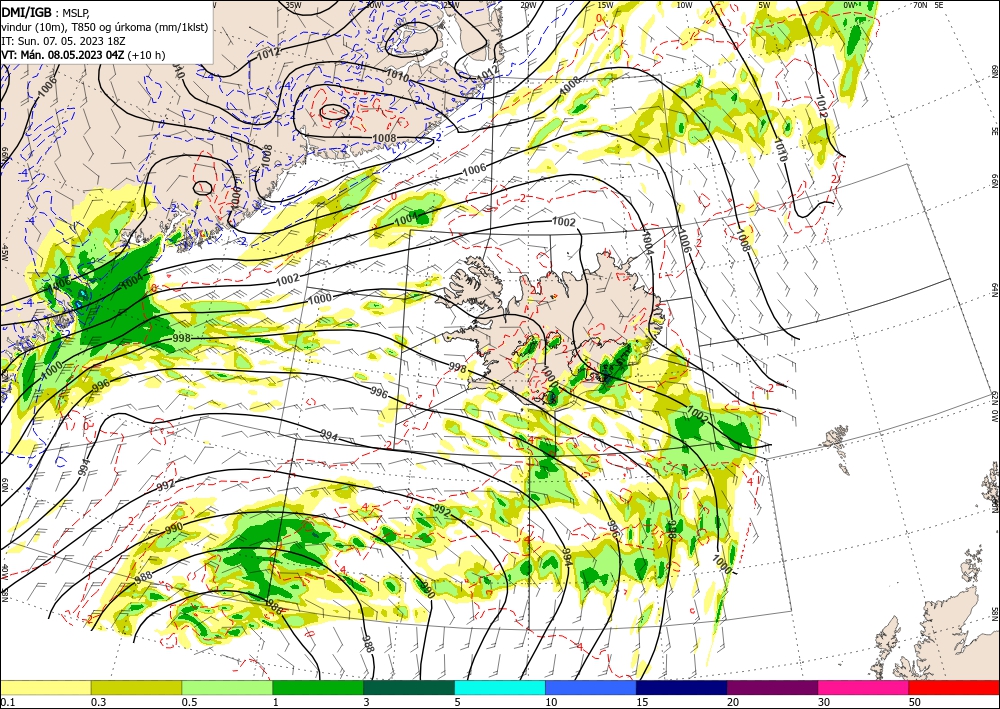Click the pink 30–50 legend swatch
The height and width of the screenshot is (709, 1000).
(x=864, y=687)
